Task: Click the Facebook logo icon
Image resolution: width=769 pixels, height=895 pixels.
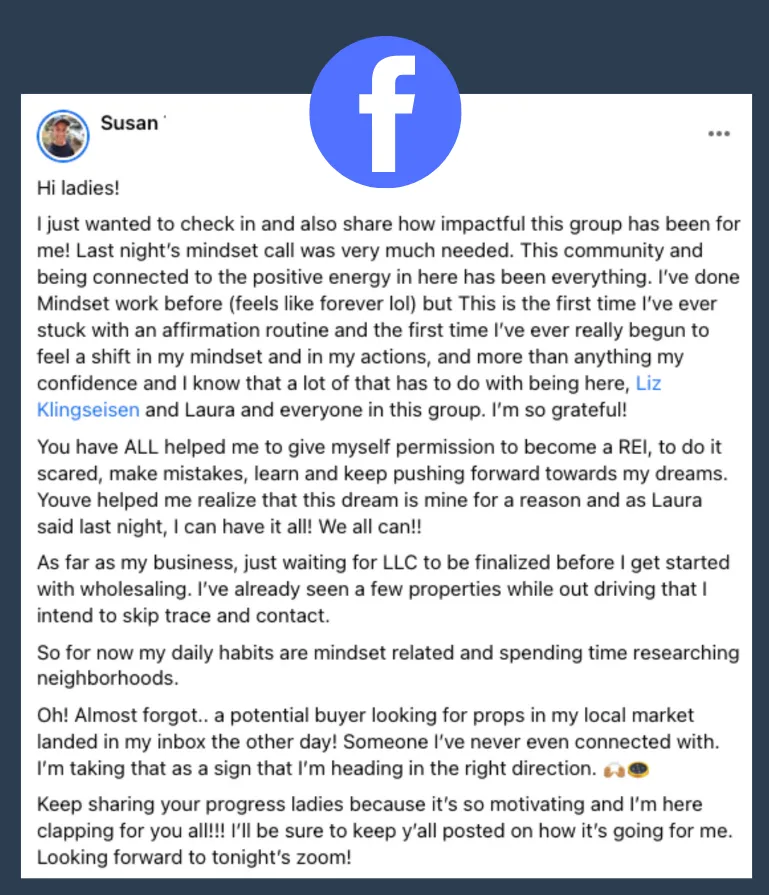Action: (385, 112)
